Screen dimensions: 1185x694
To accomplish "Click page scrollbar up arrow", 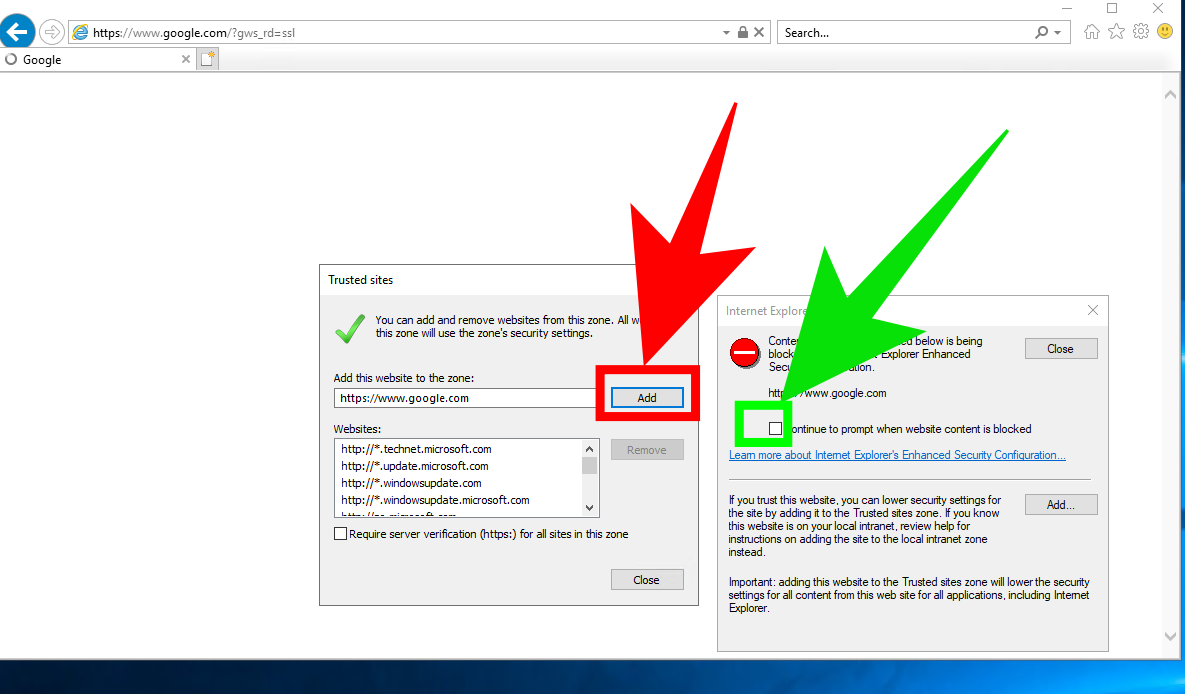I will pyautogui.click(x=1170, y=94).
